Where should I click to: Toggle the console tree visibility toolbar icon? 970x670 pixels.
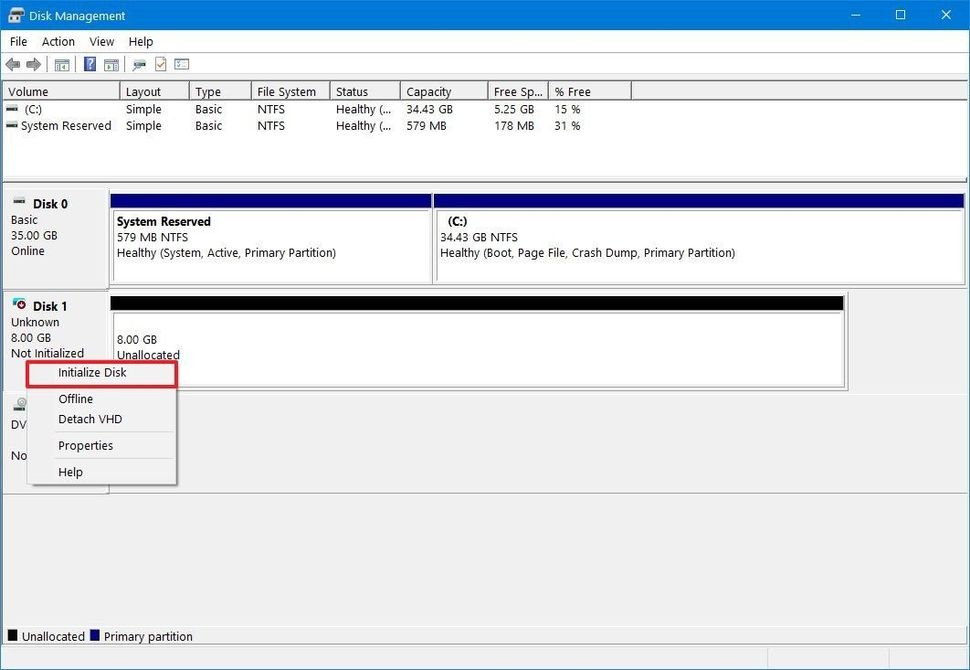pos(61,64)
